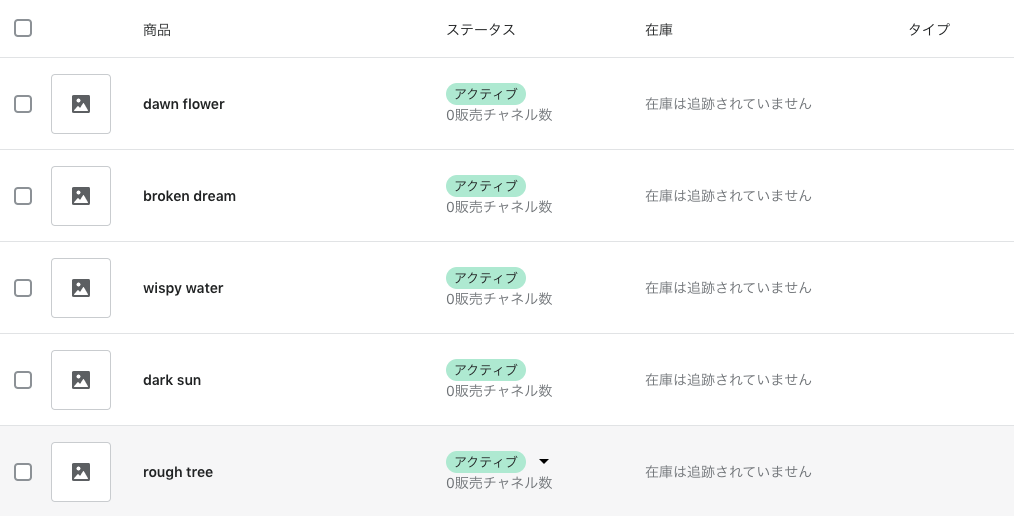Tick the wispy water row checkbox

tap(23, 288)
